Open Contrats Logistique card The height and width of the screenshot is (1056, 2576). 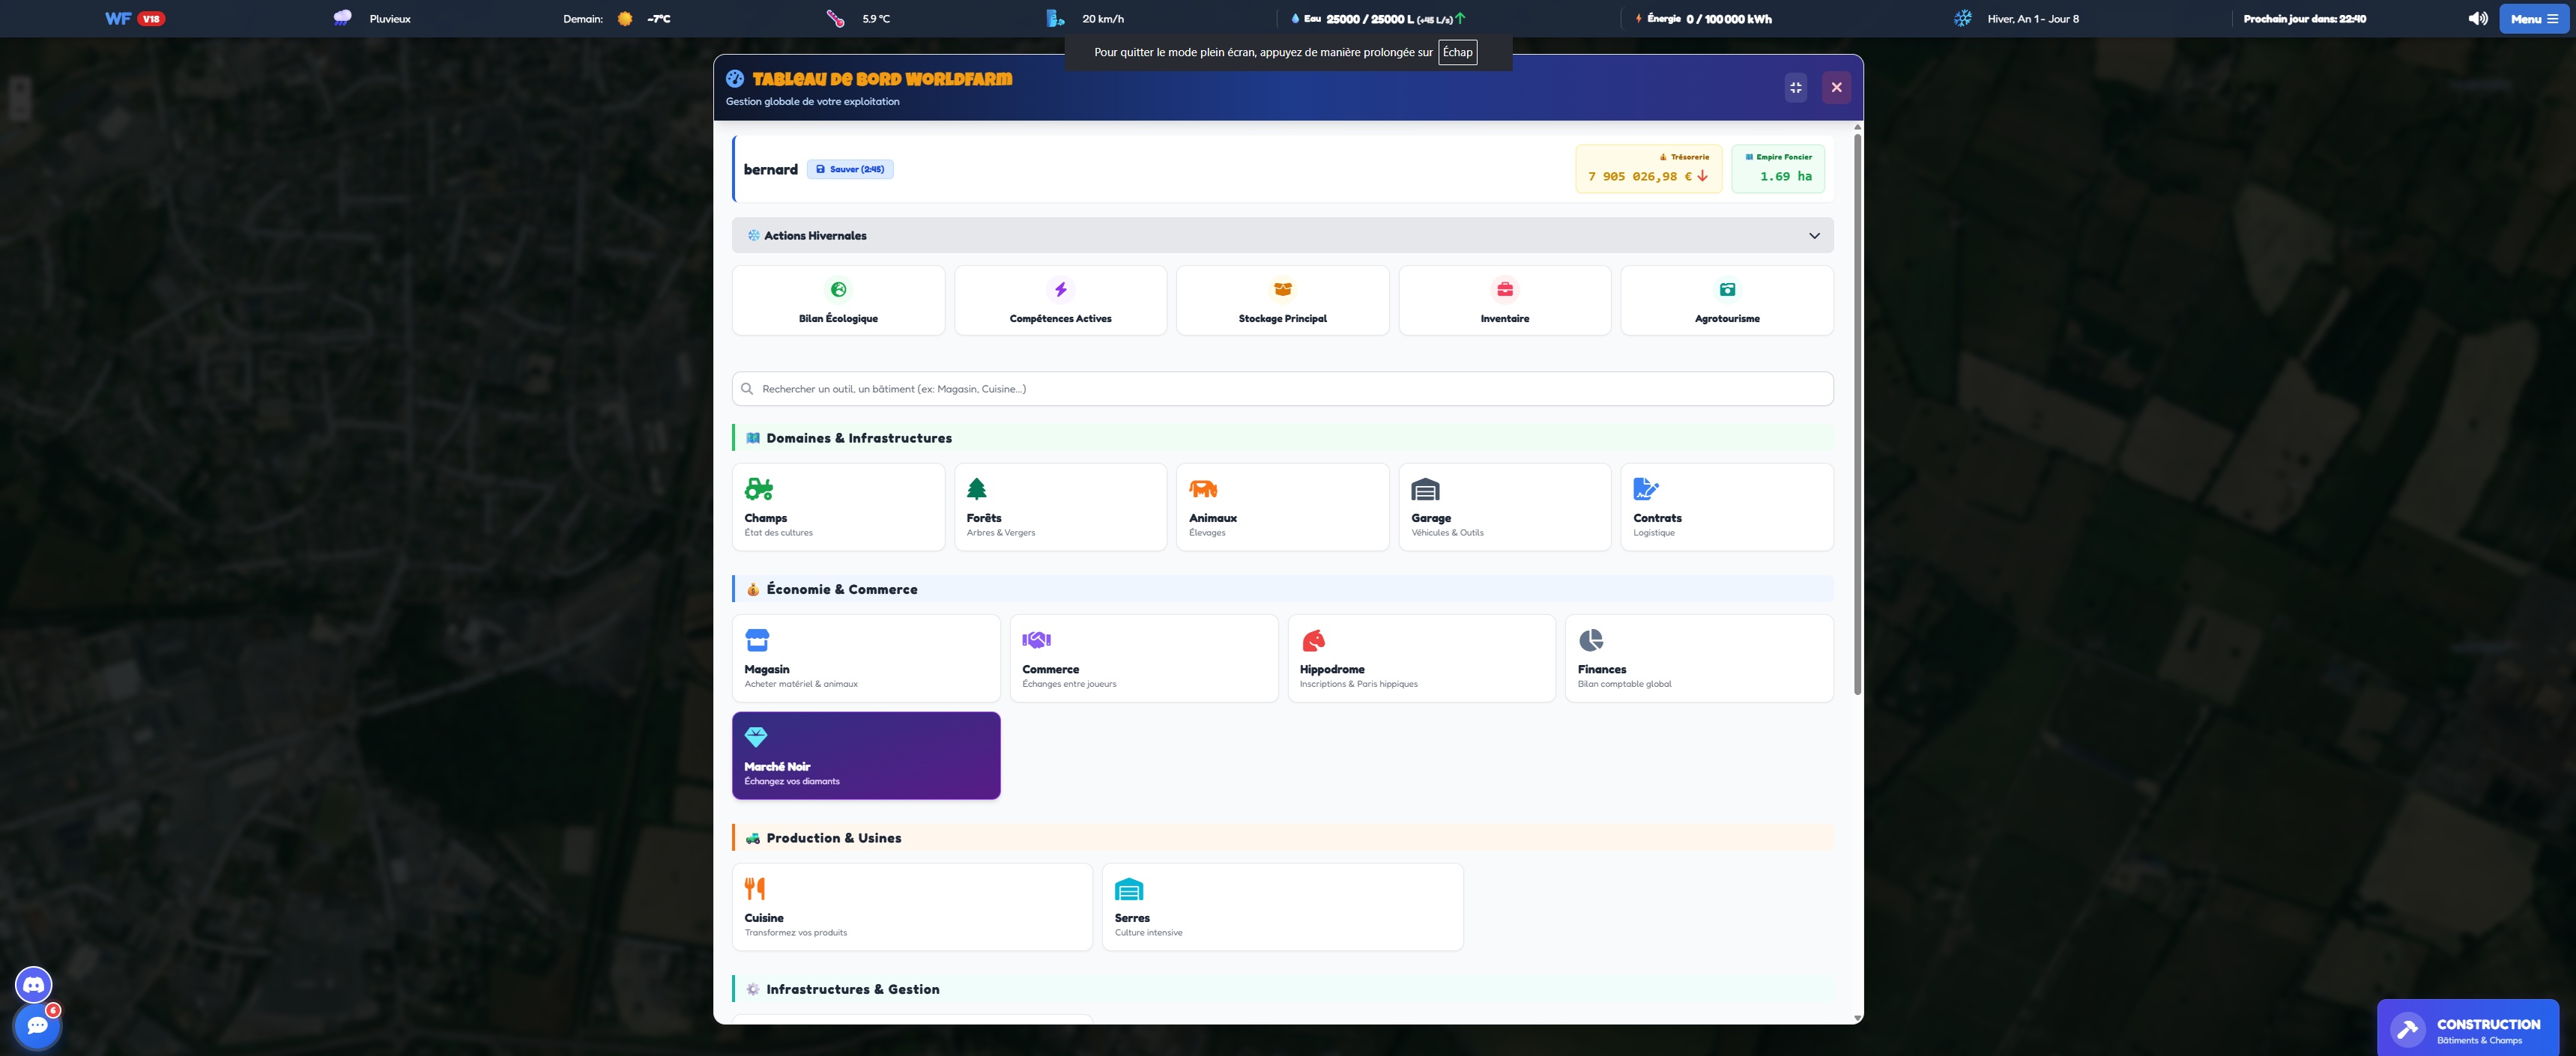[x=1727, y=507]
